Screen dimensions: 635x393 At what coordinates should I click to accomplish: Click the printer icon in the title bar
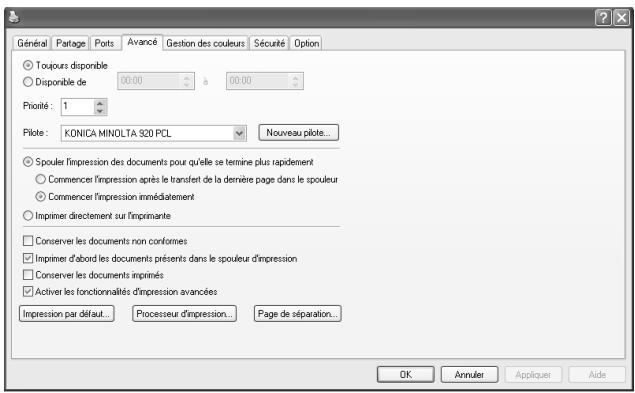point(14,17)
